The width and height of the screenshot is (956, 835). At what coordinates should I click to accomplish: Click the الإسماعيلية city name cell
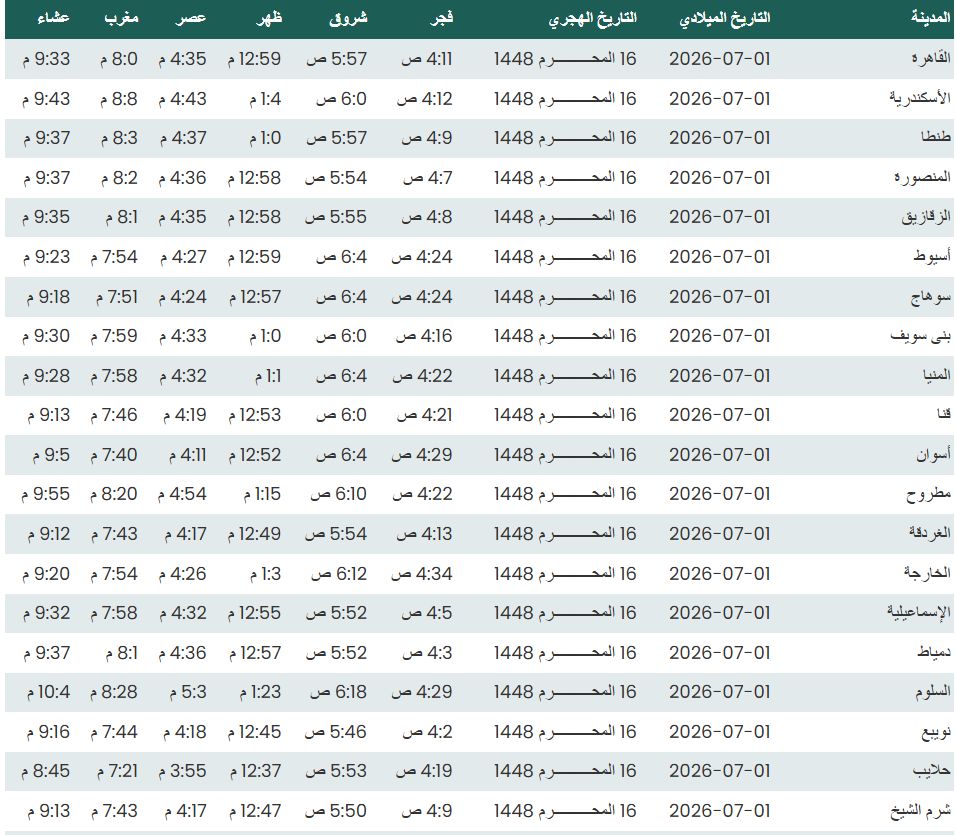pos(919,613)
